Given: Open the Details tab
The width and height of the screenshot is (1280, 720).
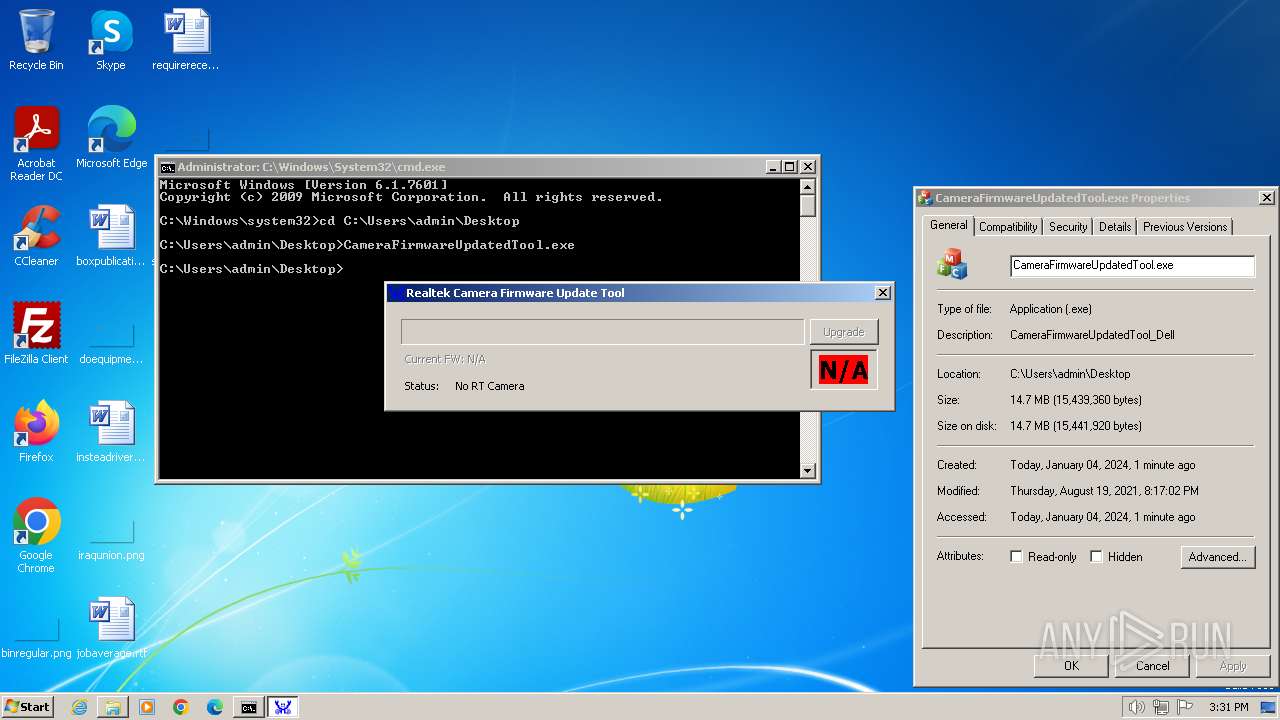Looking at the screenshot, I should pos(1115,227).
